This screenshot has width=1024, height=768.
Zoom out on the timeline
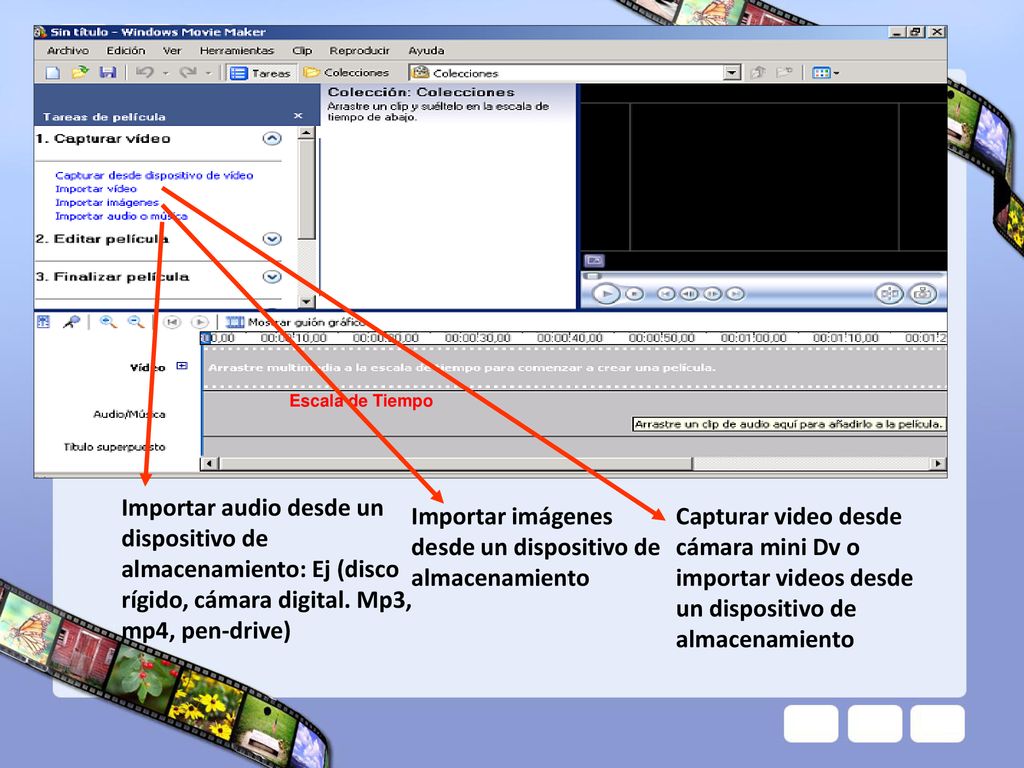(x=135, y=321)
